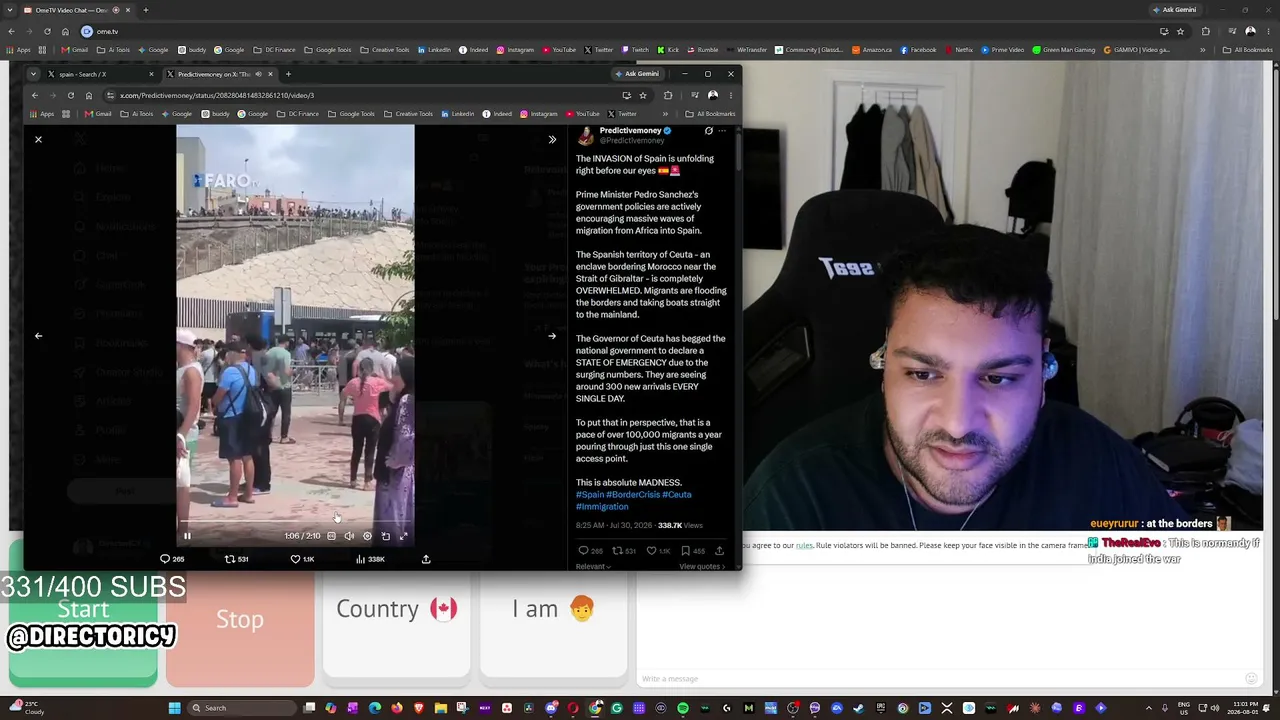The height and width of the screenshot is (720, 1280).
Task: Open All Bookmarks in the OmeTV window
Action: (x=1248, y=50)
